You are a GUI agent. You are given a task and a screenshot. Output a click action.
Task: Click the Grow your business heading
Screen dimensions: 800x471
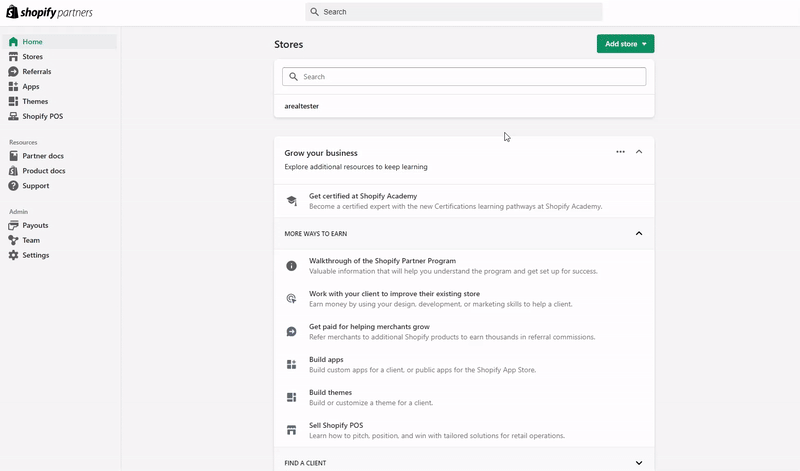pyautogui.click(x=321, y=153)
